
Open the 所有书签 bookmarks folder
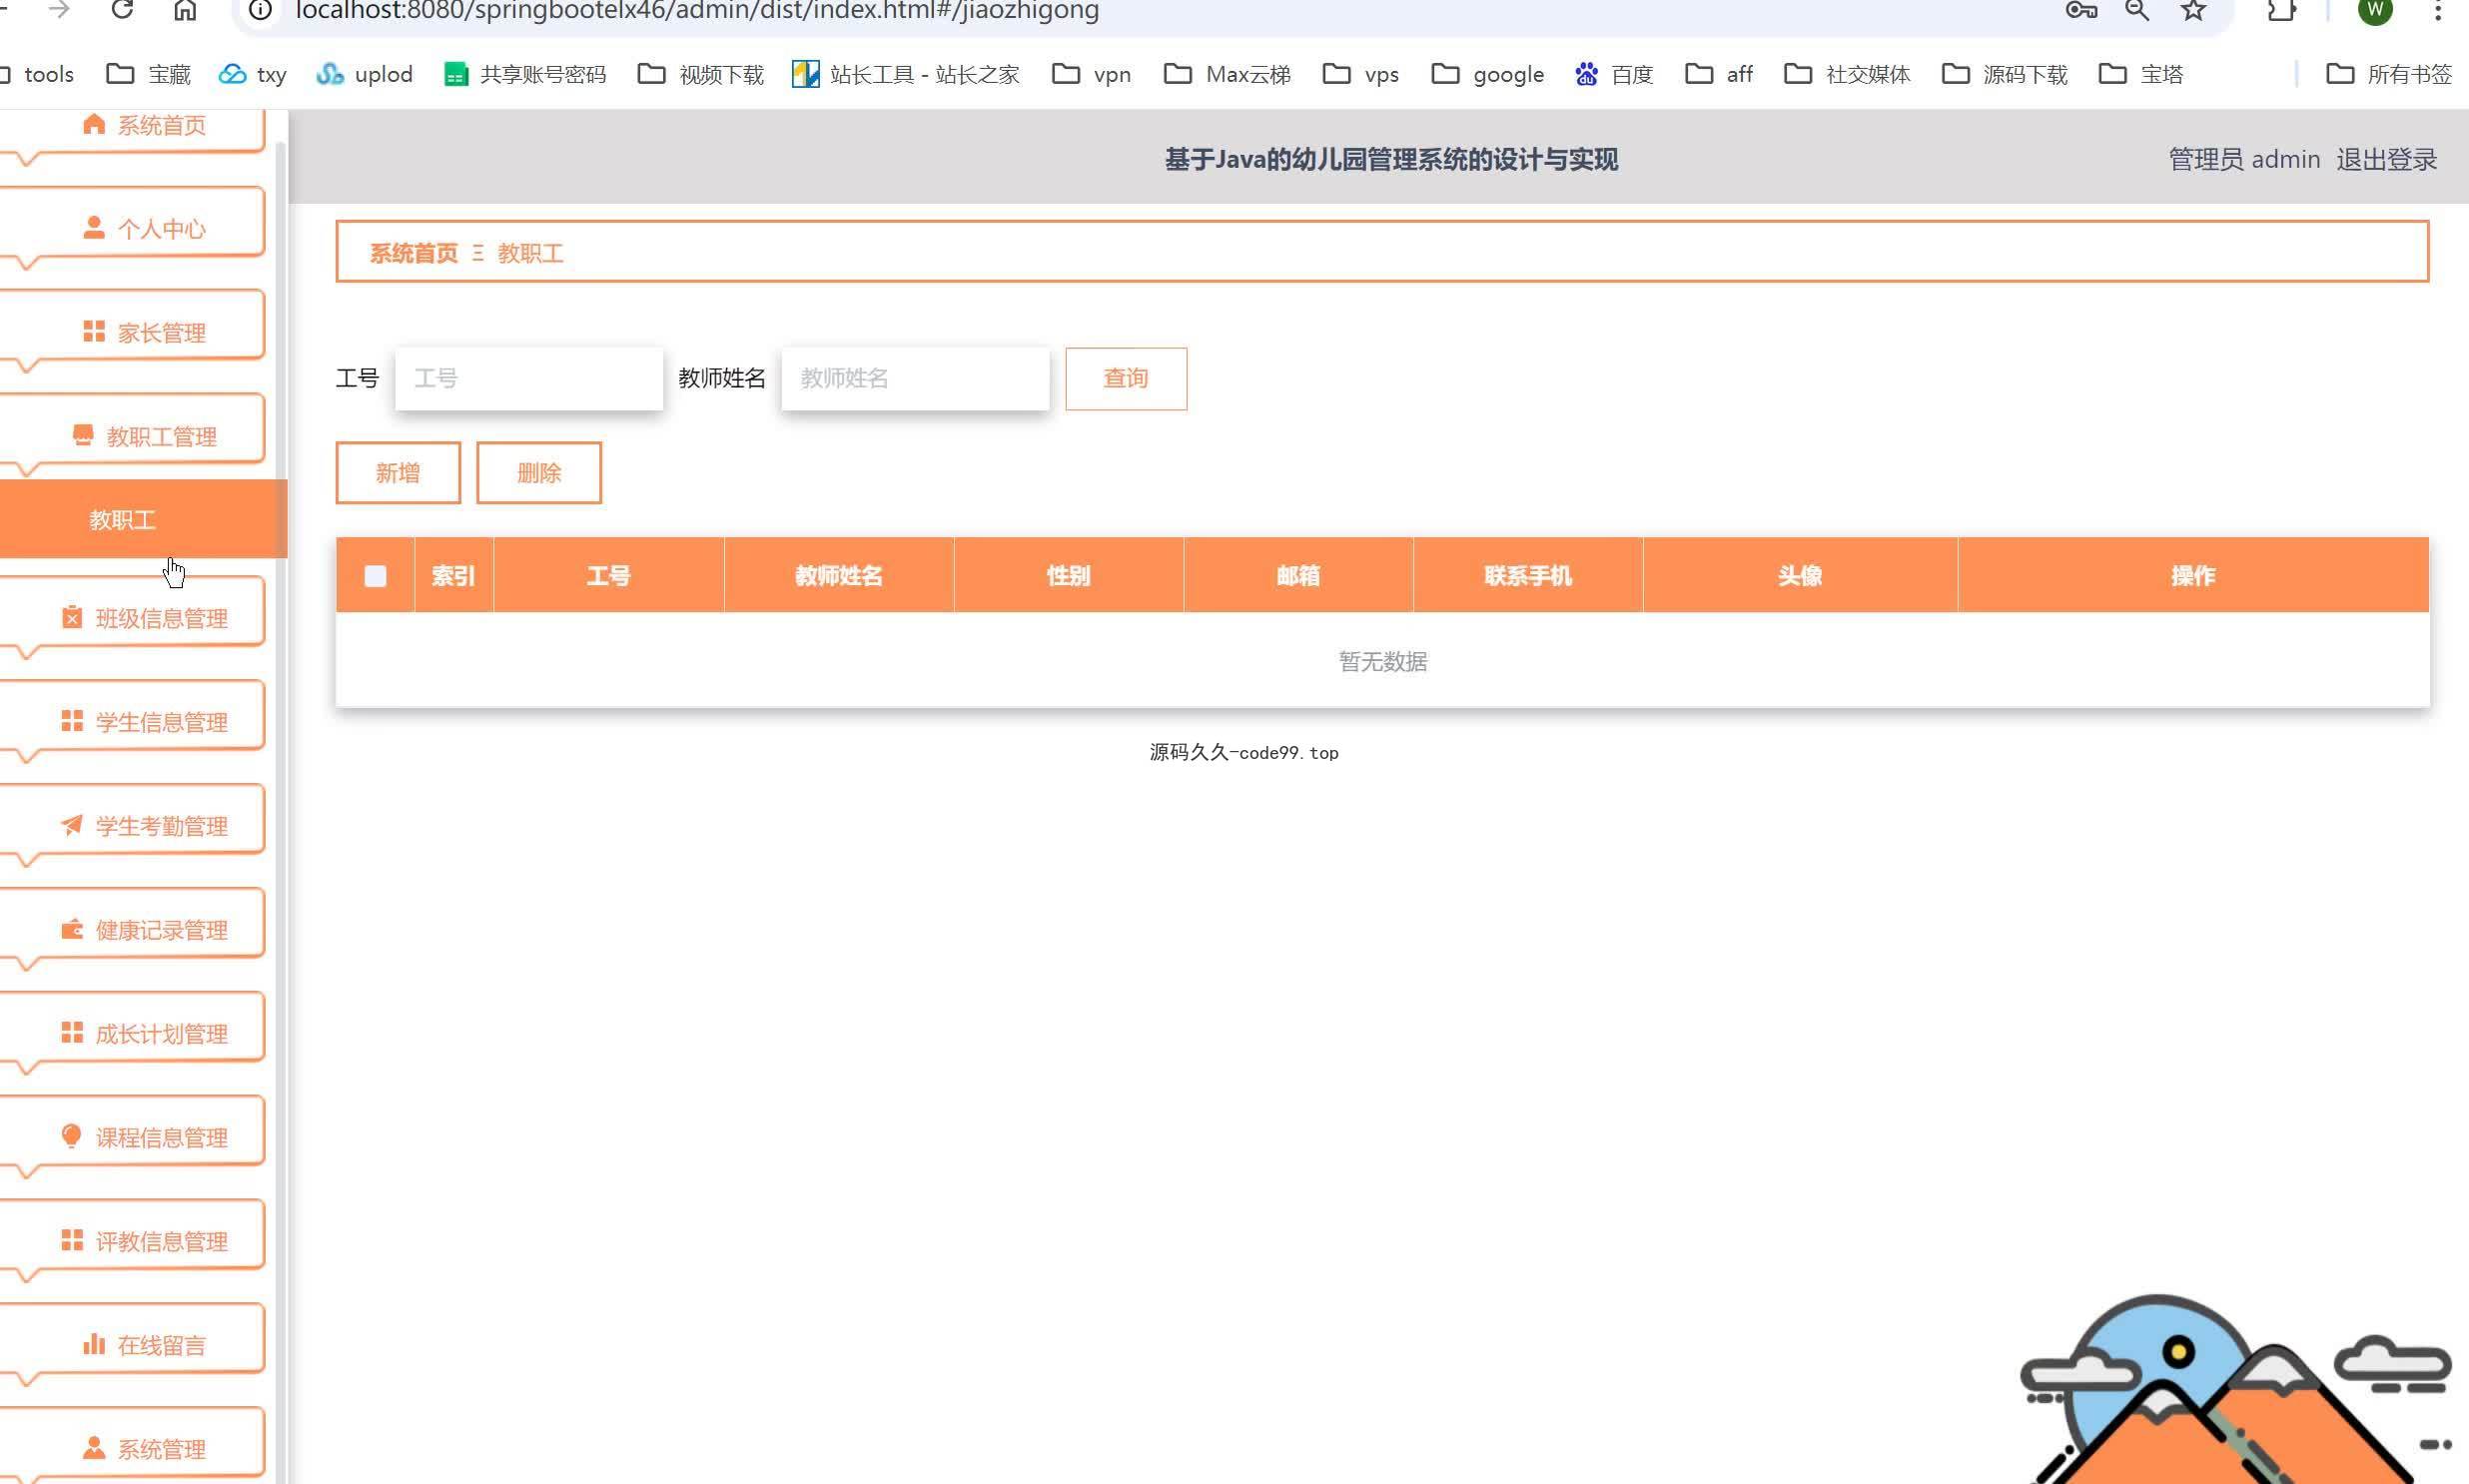(x=2390, y=74)
